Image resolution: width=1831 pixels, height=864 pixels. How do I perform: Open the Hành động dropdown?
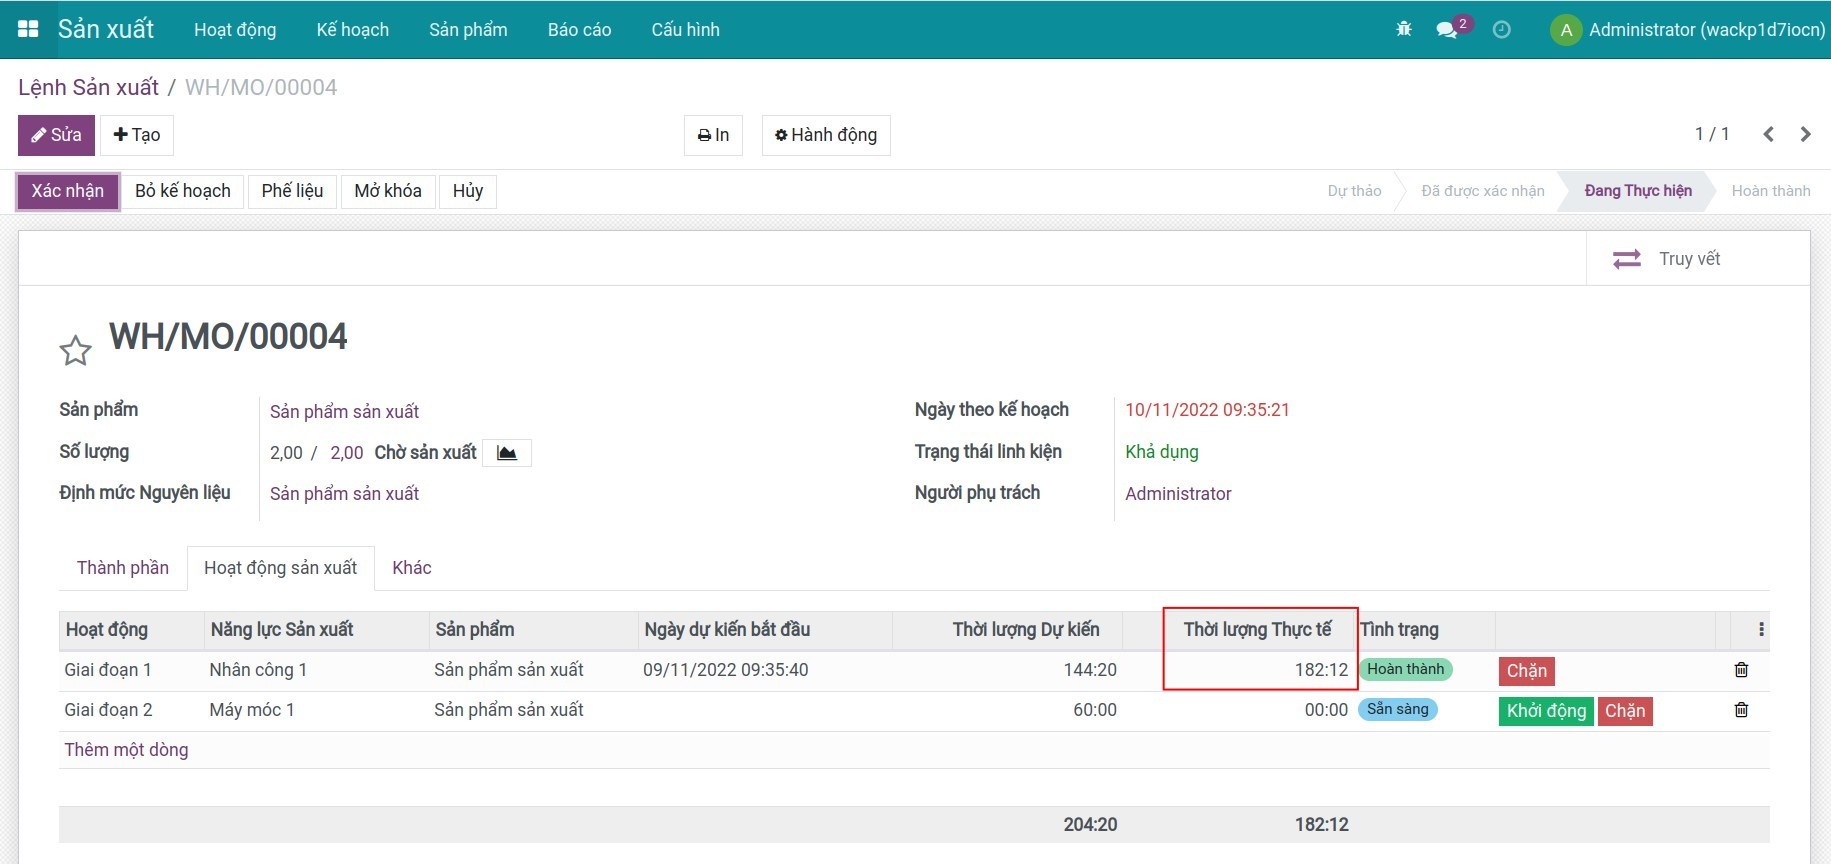pyautogui.click(x=826, y=135)
